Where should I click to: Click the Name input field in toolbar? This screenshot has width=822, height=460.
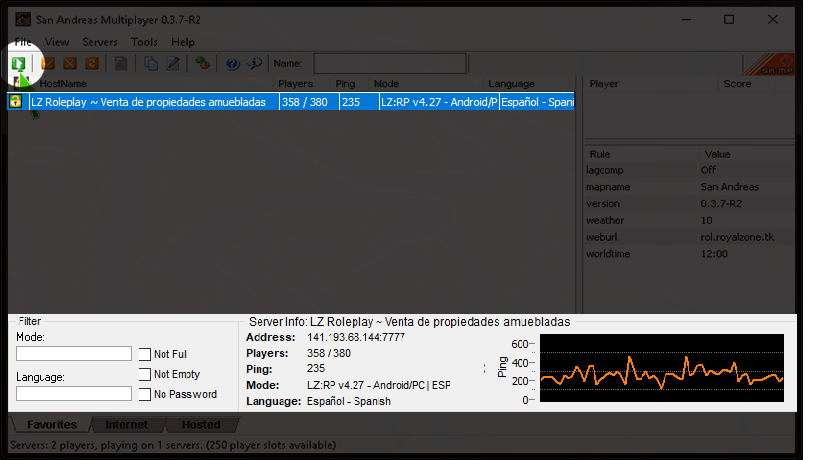[390, 63]
